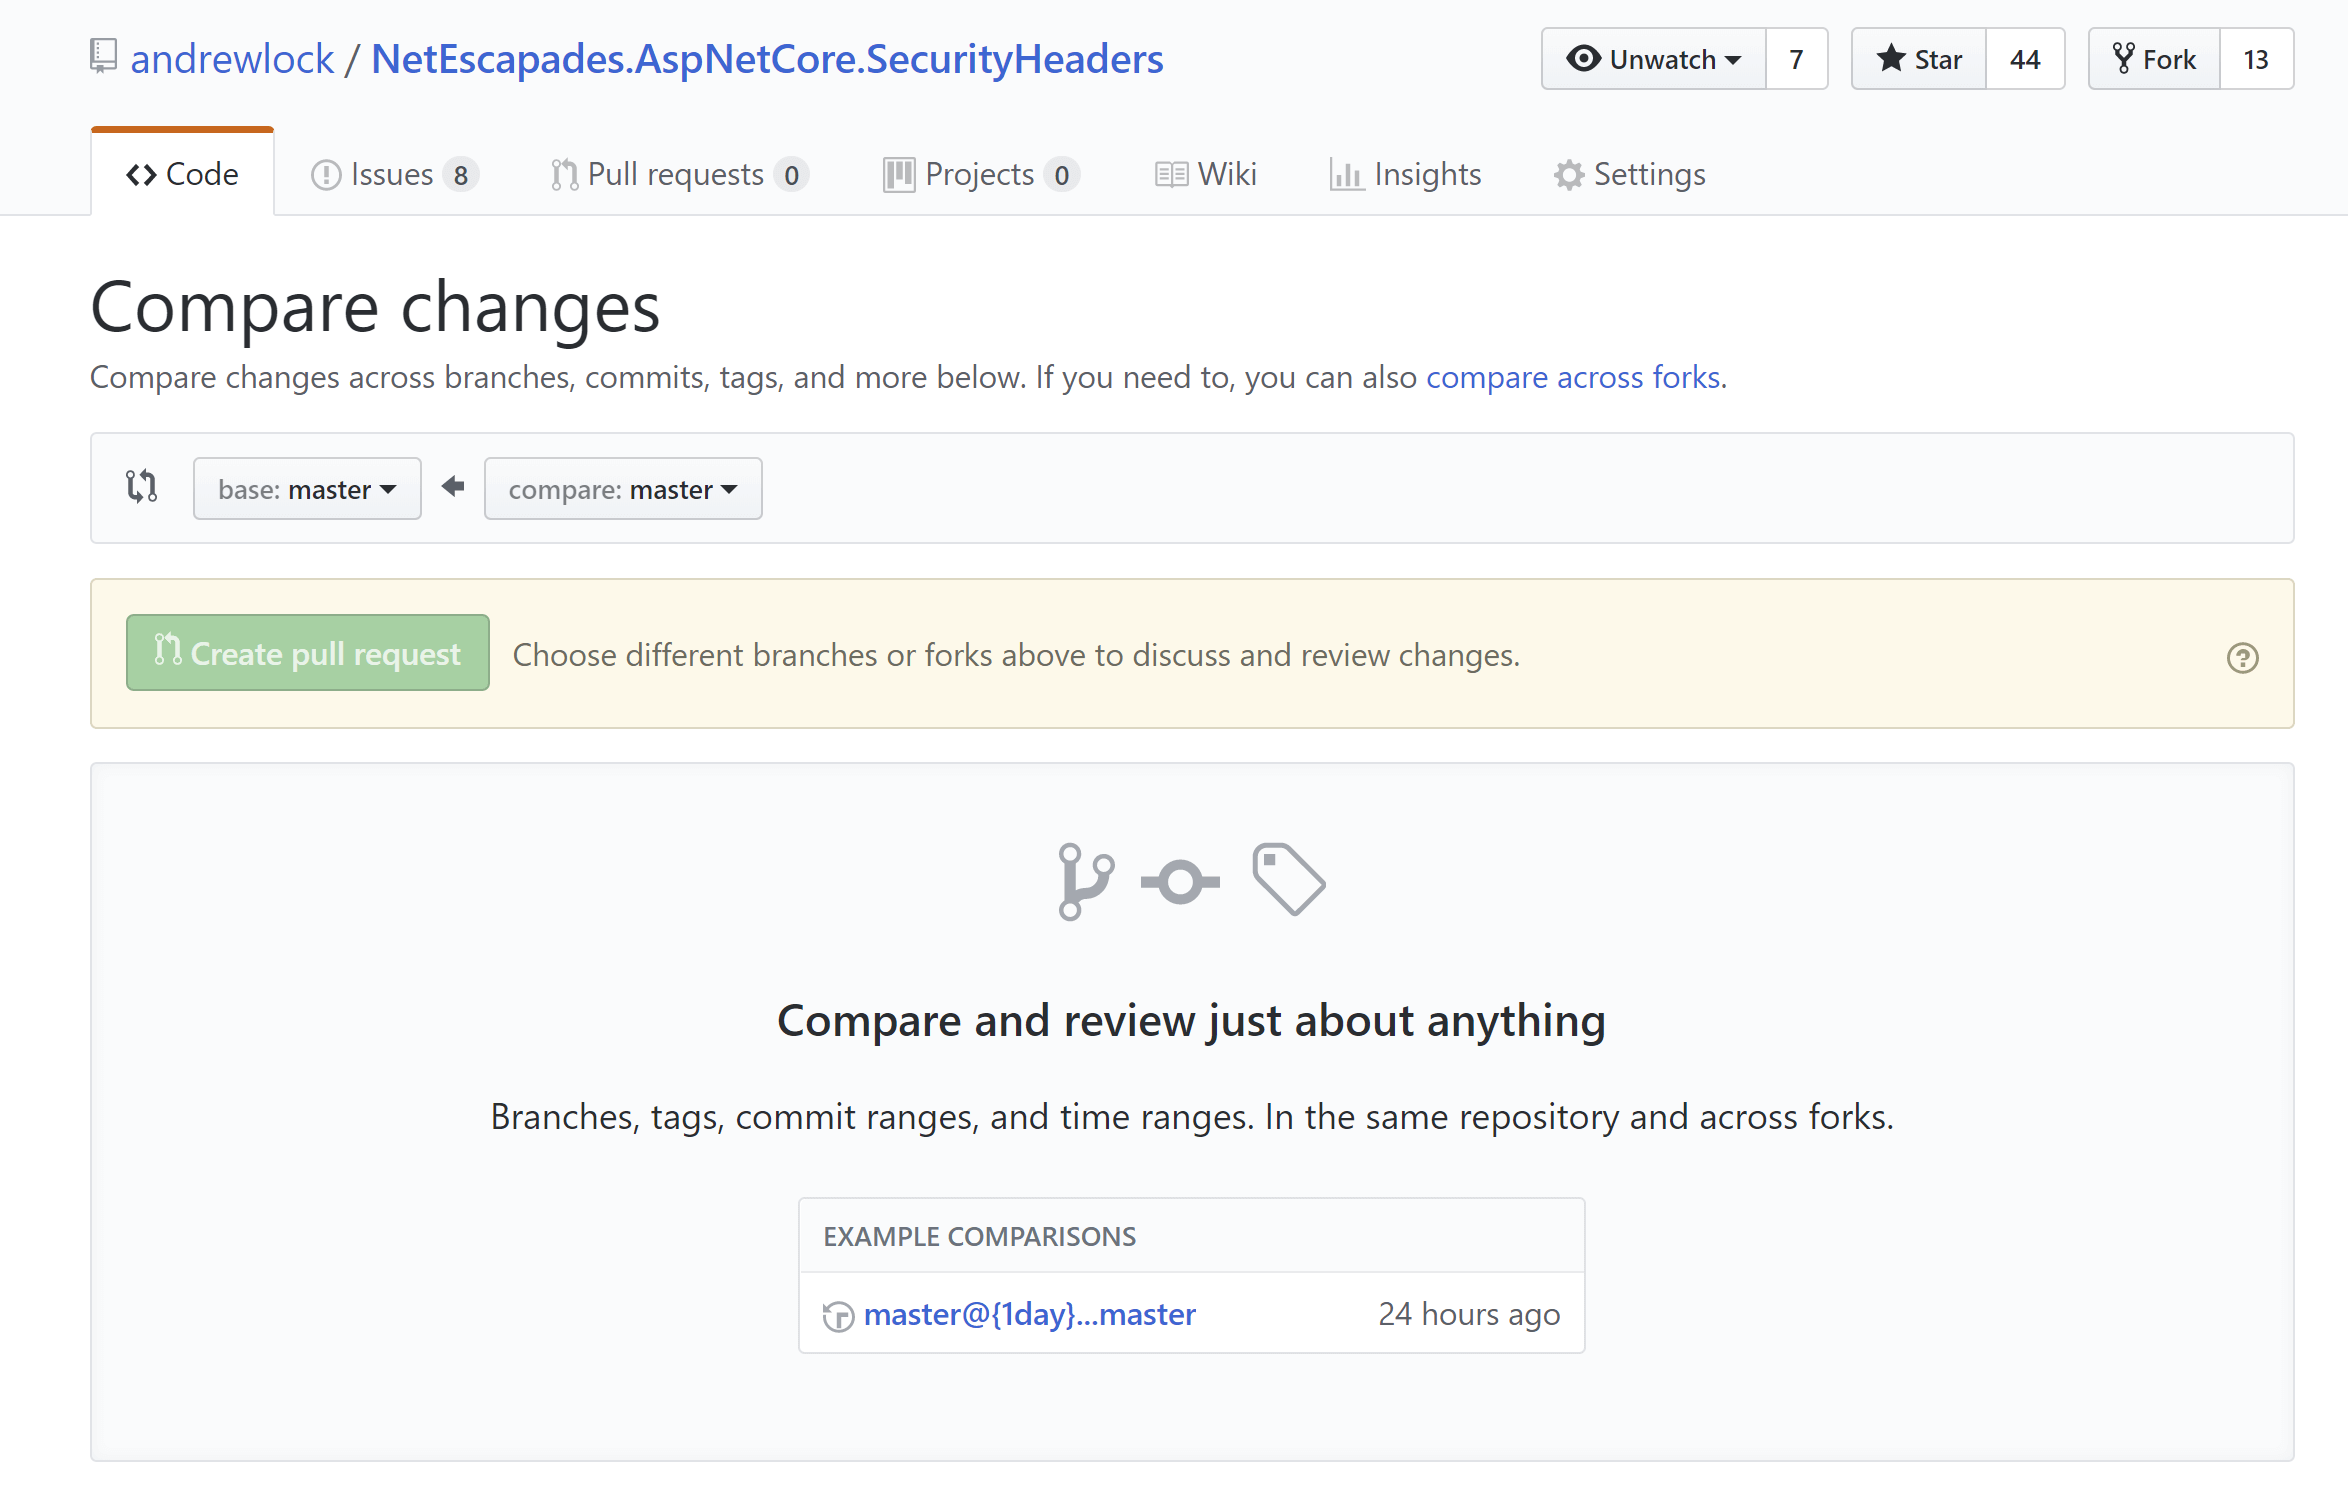Open the Unwatch dropdown
This screenshot has width=2348, height=1499.
[1653, 59]
